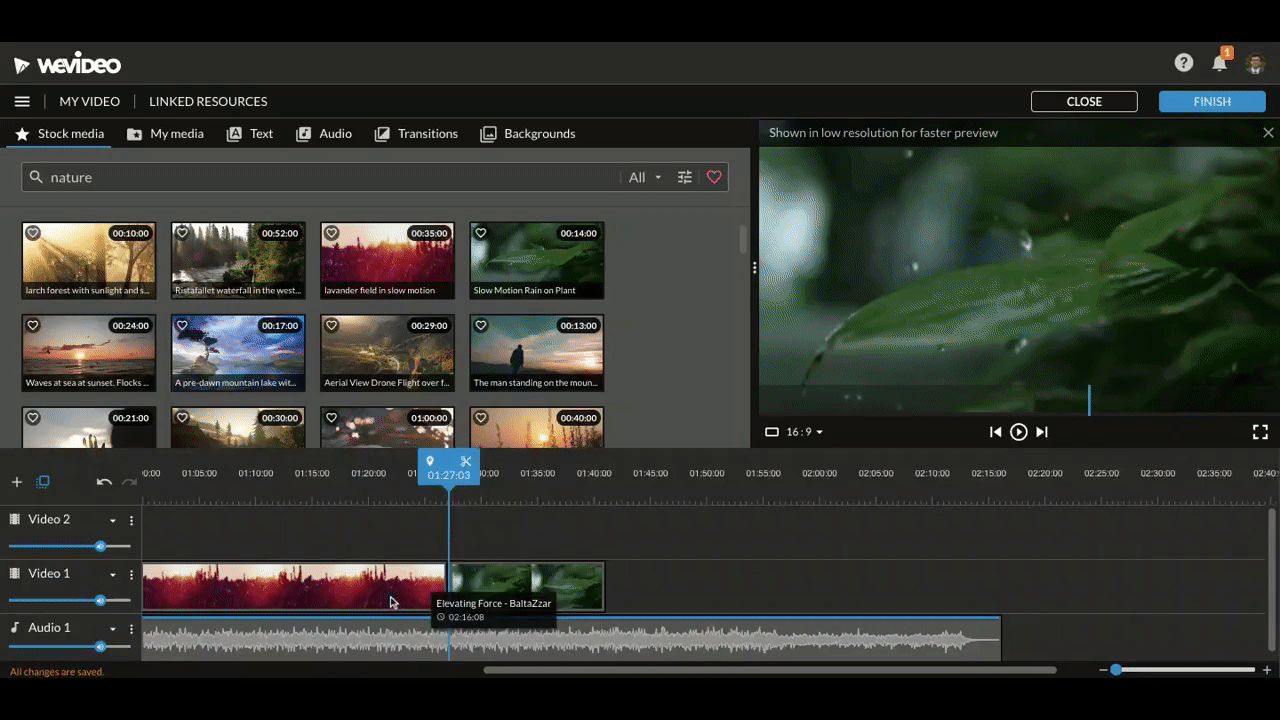The width and height of the screenshot is (1280, 720).
Task: Open the All media type dropdown
Action: tap(645, 177)
